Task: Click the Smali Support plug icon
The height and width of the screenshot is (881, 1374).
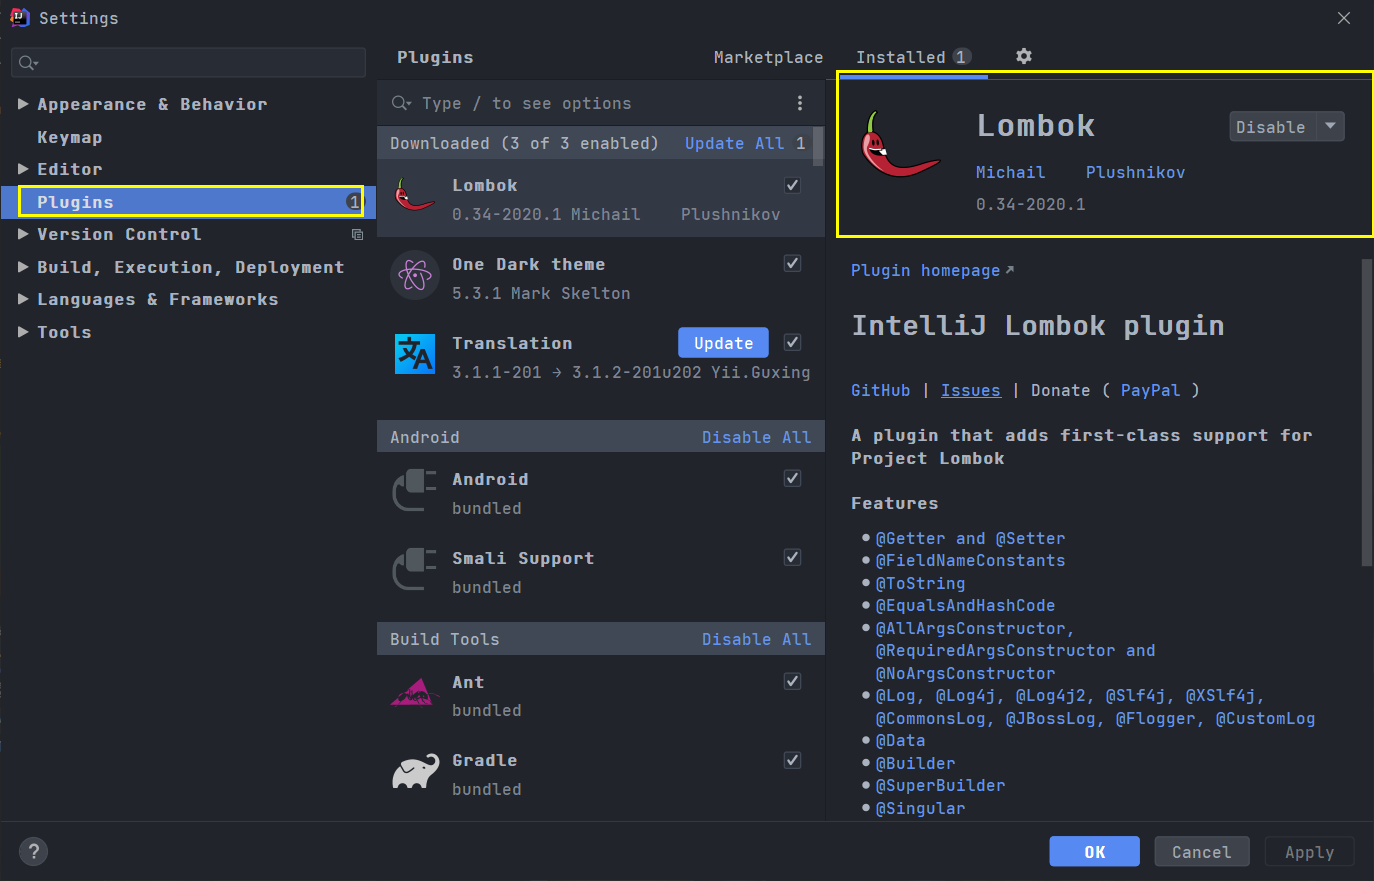Action: pos(414,569)
